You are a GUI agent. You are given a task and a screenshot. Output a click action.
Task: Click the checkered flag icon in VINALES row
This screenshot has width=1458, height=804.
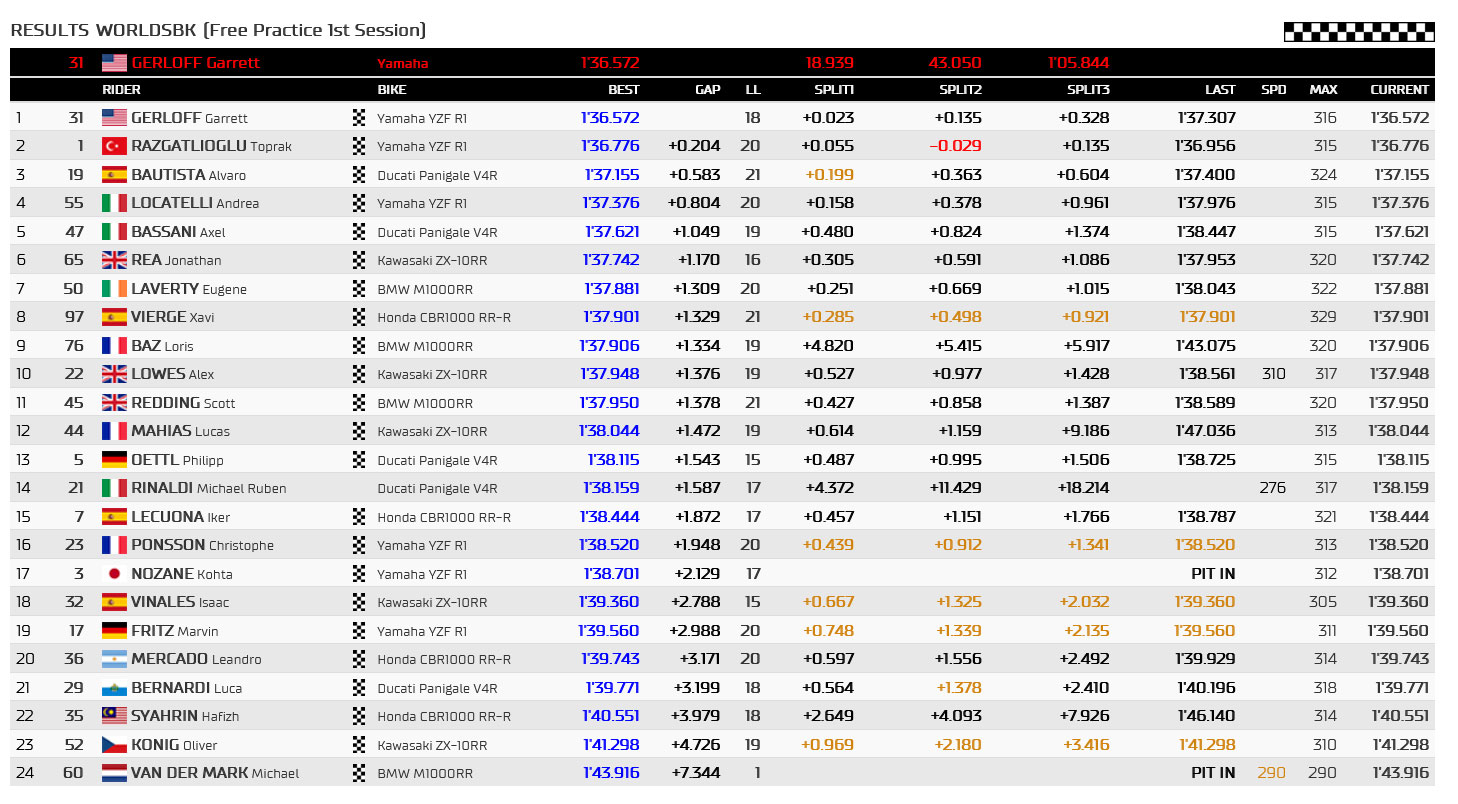[360, 602]
